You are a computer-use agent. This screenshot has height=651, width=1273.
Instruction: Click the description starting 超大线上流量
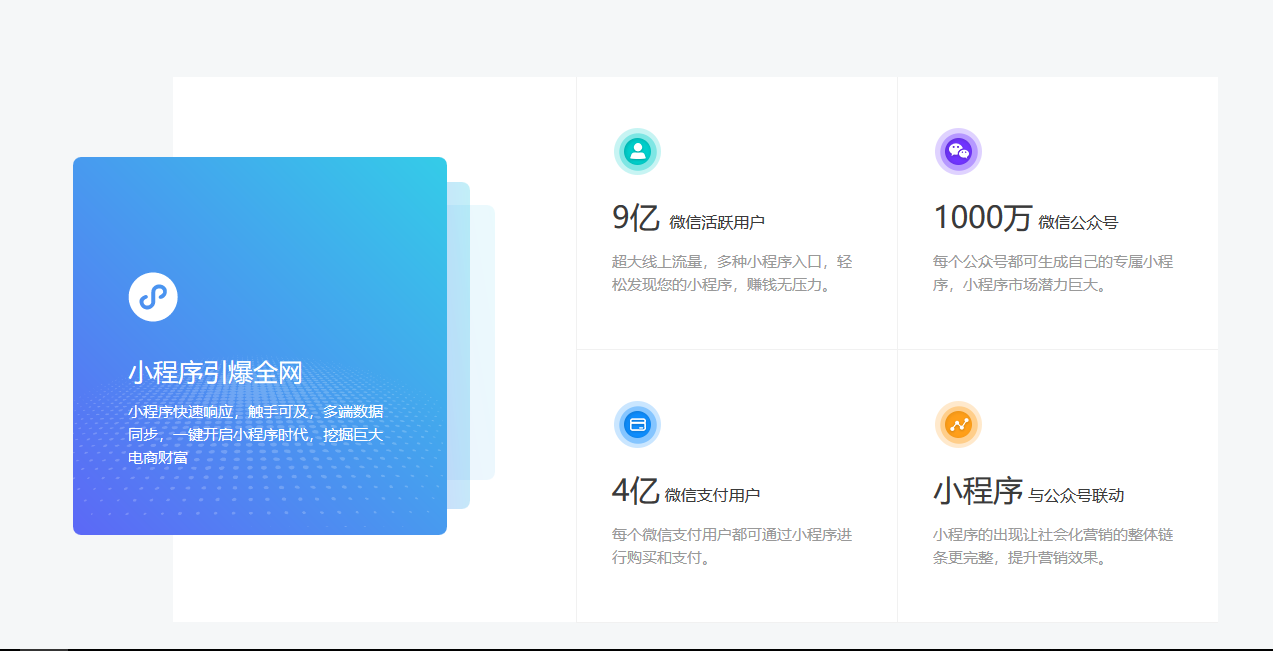(x=732, y=273)
